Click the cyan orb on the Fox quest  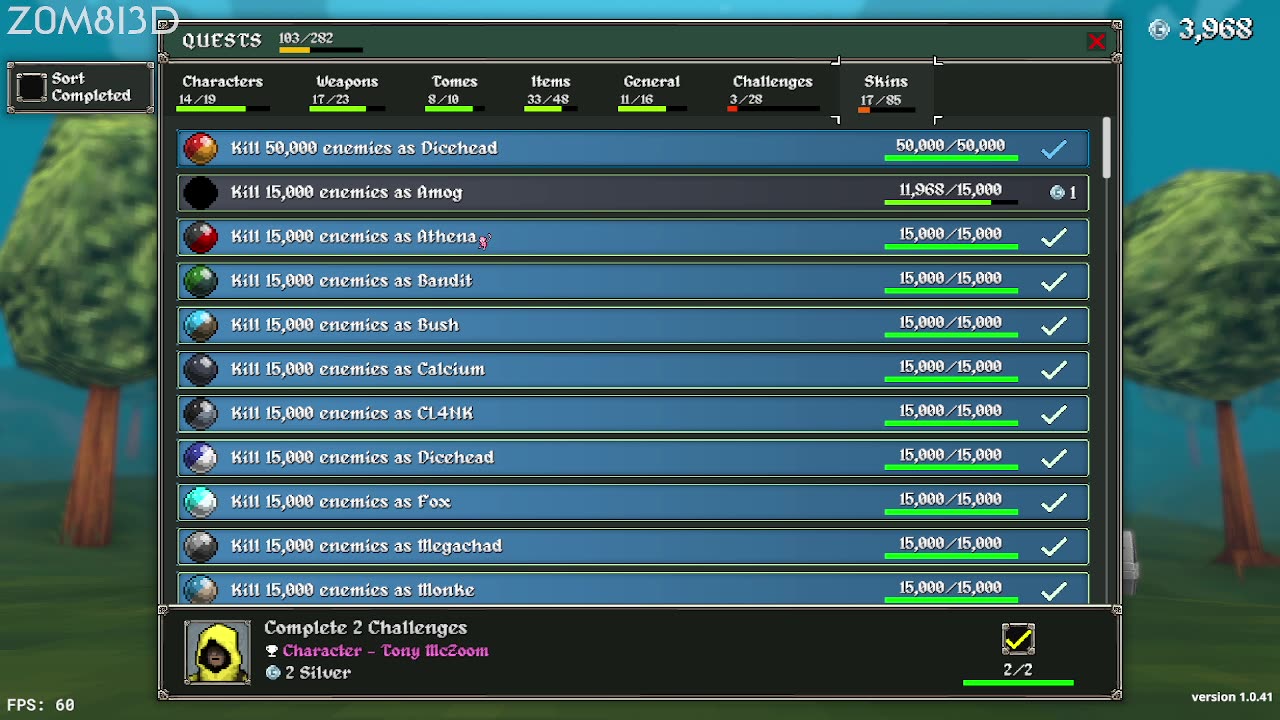[200, 501]
